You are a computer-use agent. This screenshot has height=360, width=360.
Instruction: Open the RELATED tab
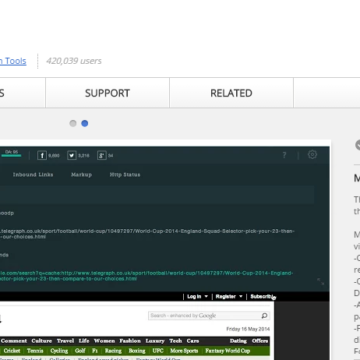click(x=231, y=93)
